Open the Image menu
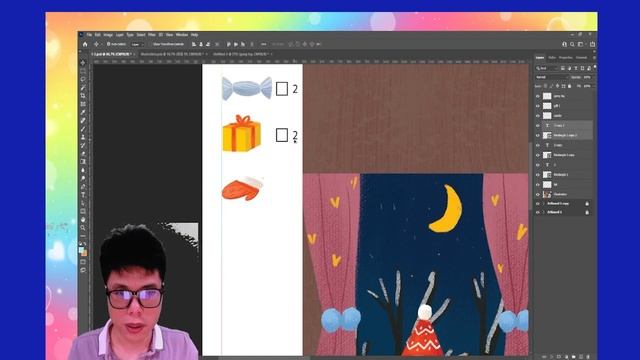The width and height of the screenshot is (640, 360). (x=108, y=35)
